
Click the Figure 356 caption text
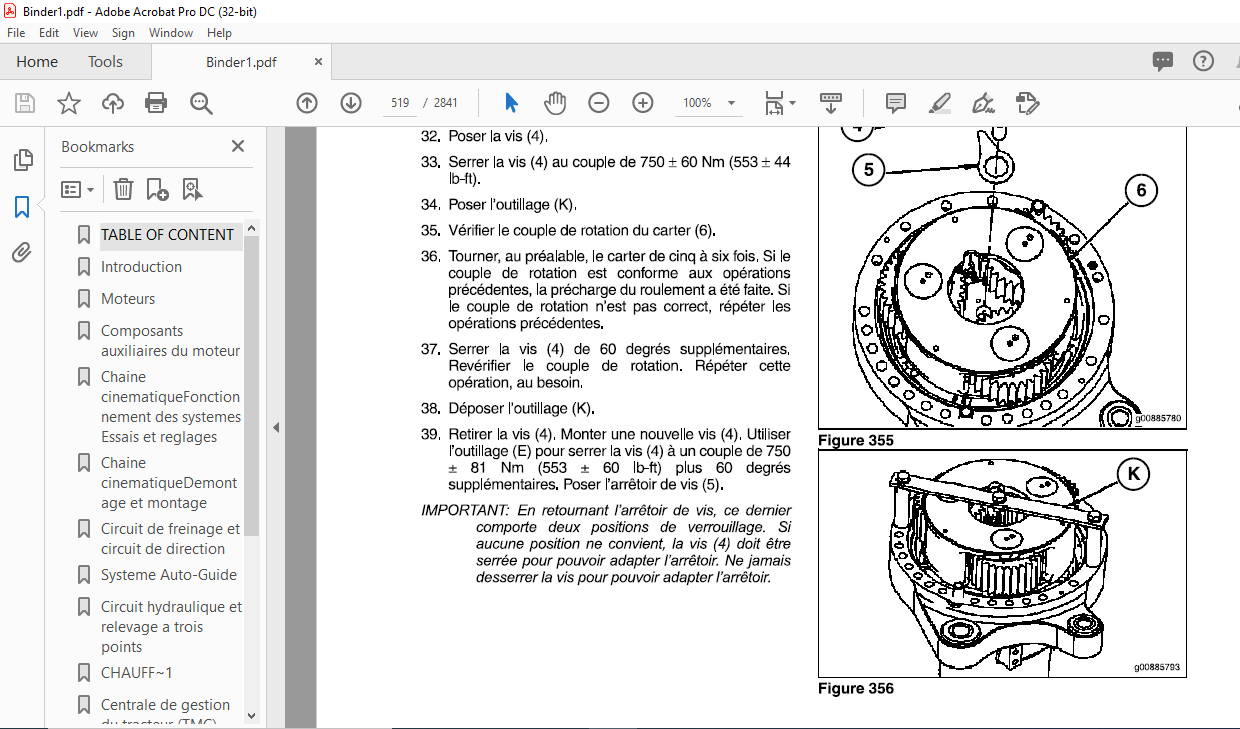click(x=856, y=688)
